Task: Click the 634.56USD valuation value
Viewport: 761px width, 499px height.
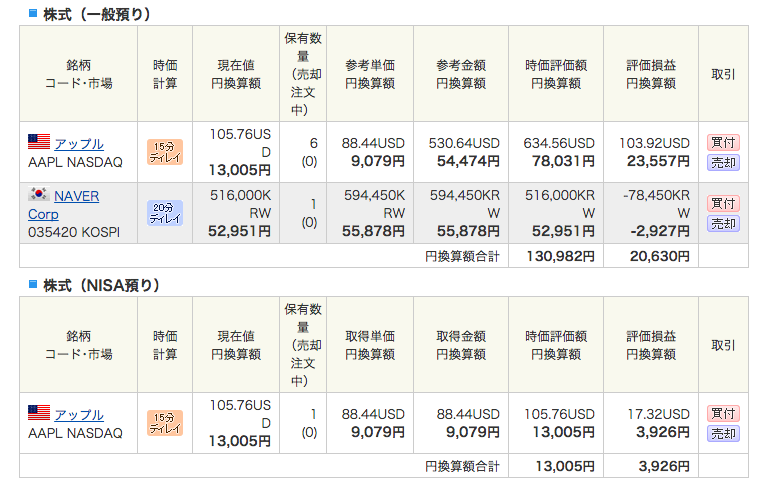Action: (x=559, y=143)
